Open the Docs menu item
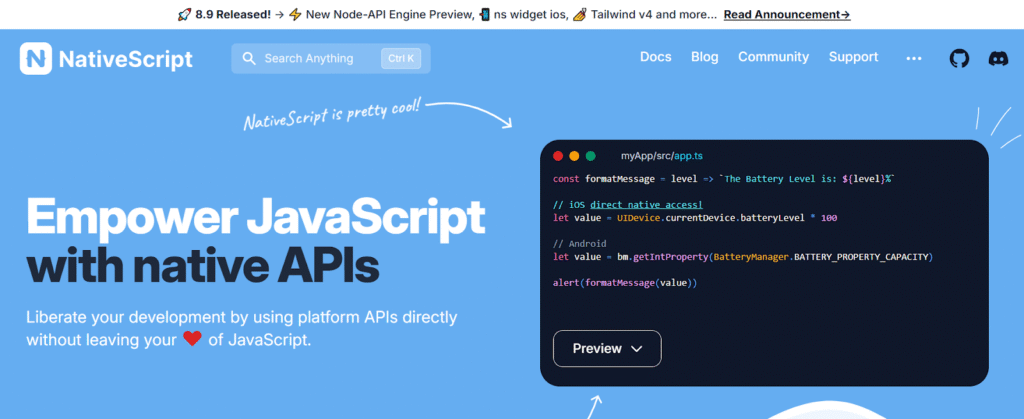The image size is (1024, 419). click(x=656, y=57)
